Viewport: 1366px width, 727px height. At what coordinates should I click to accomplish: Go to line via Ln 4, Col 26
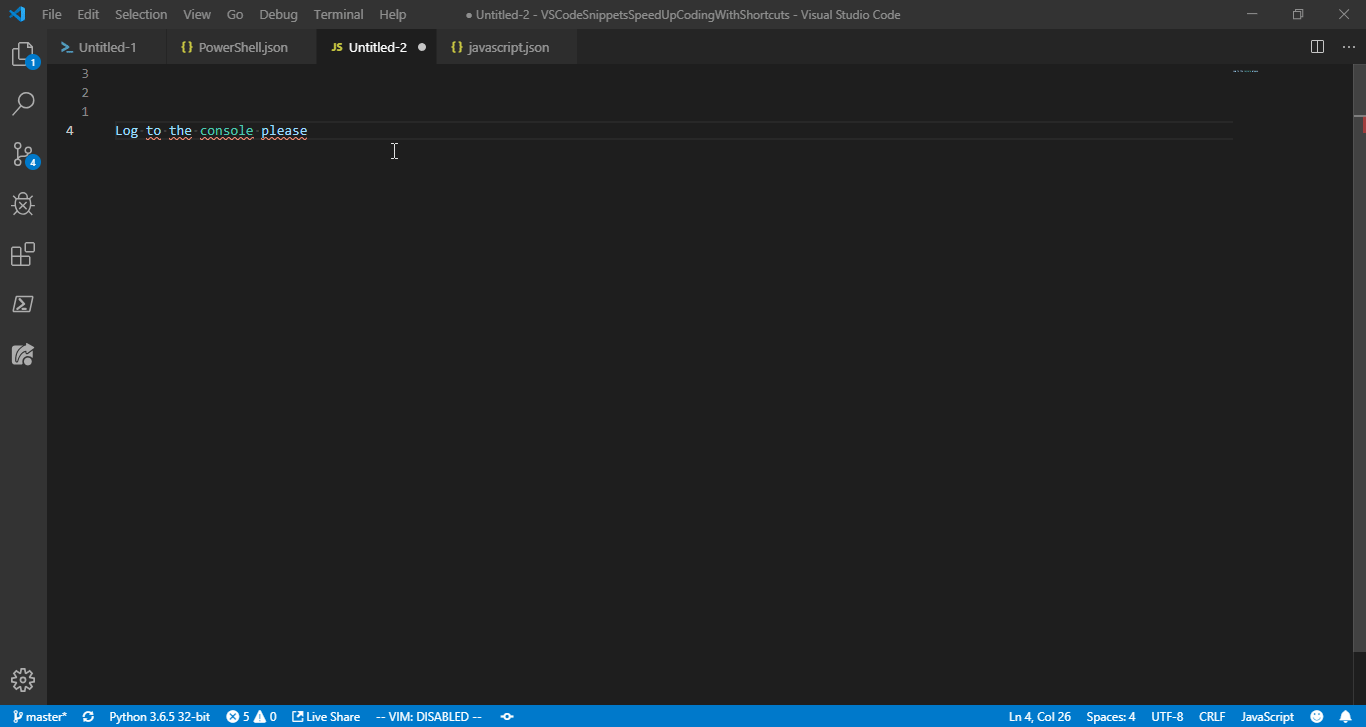click(x=1040, y=717)
